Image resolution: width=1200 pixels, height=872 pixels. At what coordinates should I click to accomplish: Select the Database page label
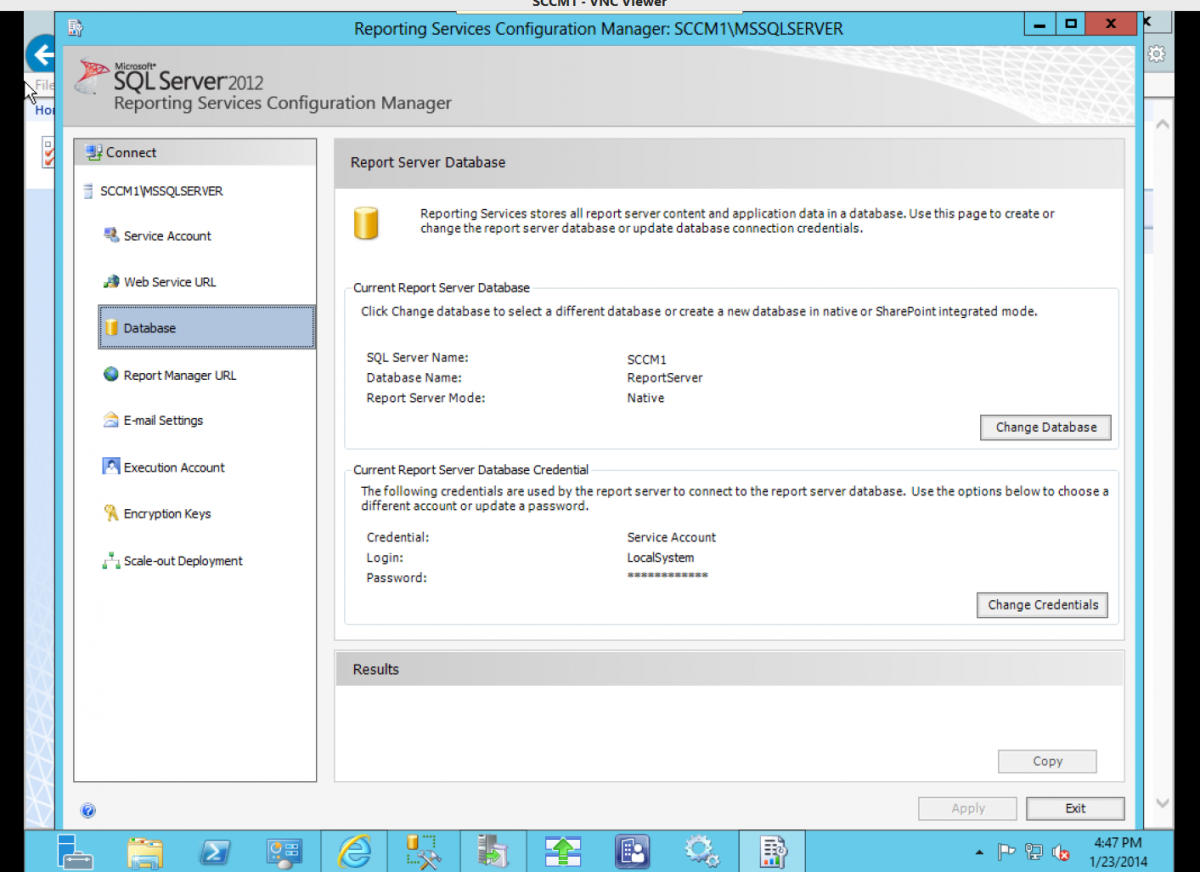(x=150, y=328)
